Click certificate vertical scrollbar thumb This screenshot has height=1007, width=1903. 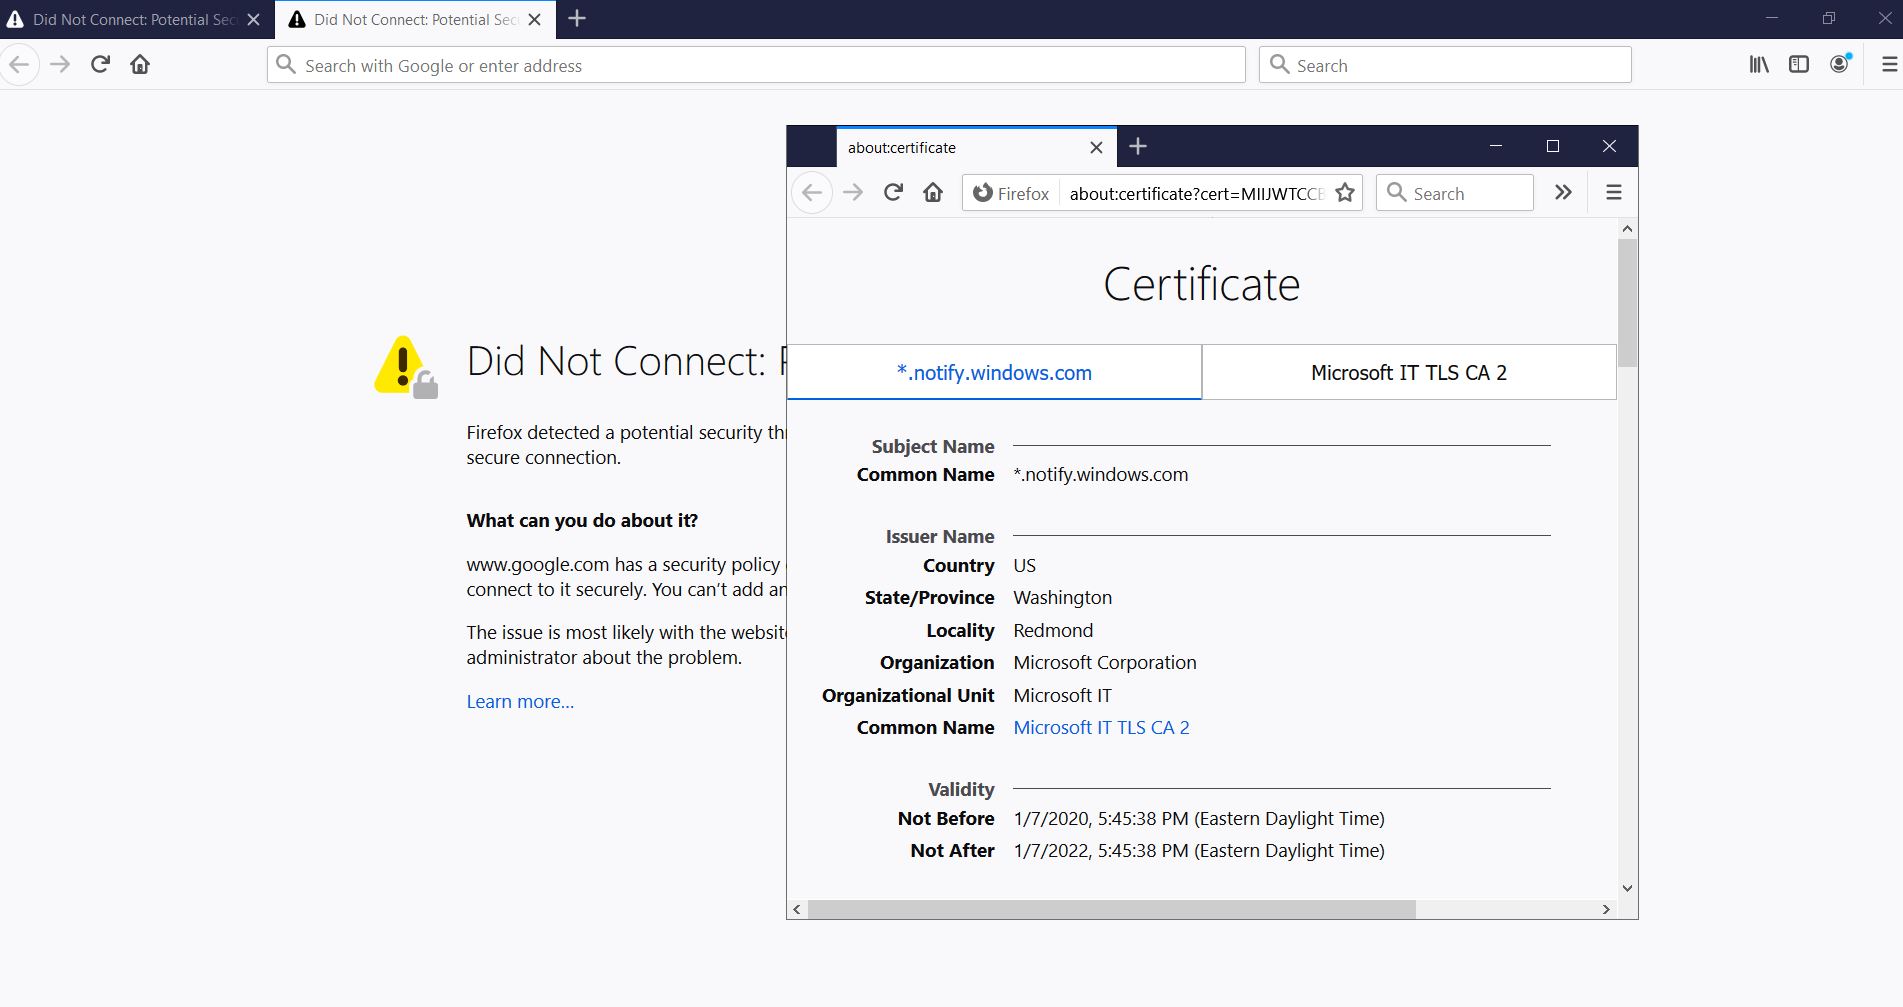pos(1627,303)
